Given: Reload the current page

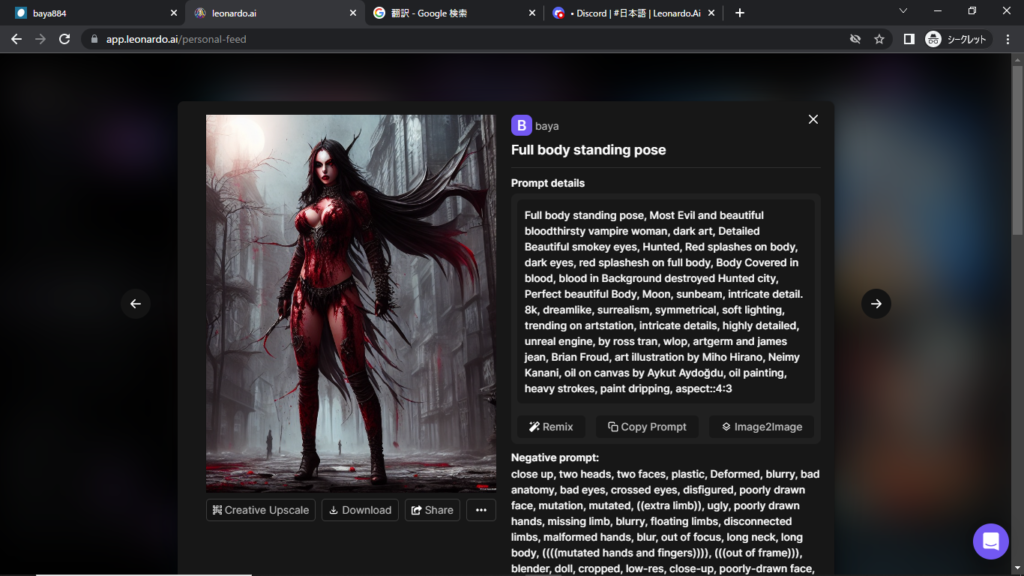Looking at the screenshot, I should tap(65, 39).
